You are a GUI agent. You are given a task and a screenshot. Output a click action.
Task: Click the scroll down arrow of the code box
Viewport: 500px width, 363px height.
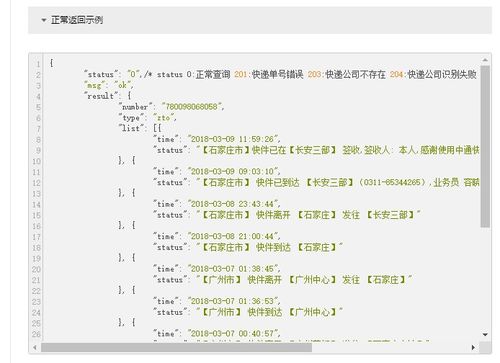click(x=485, y=334)
